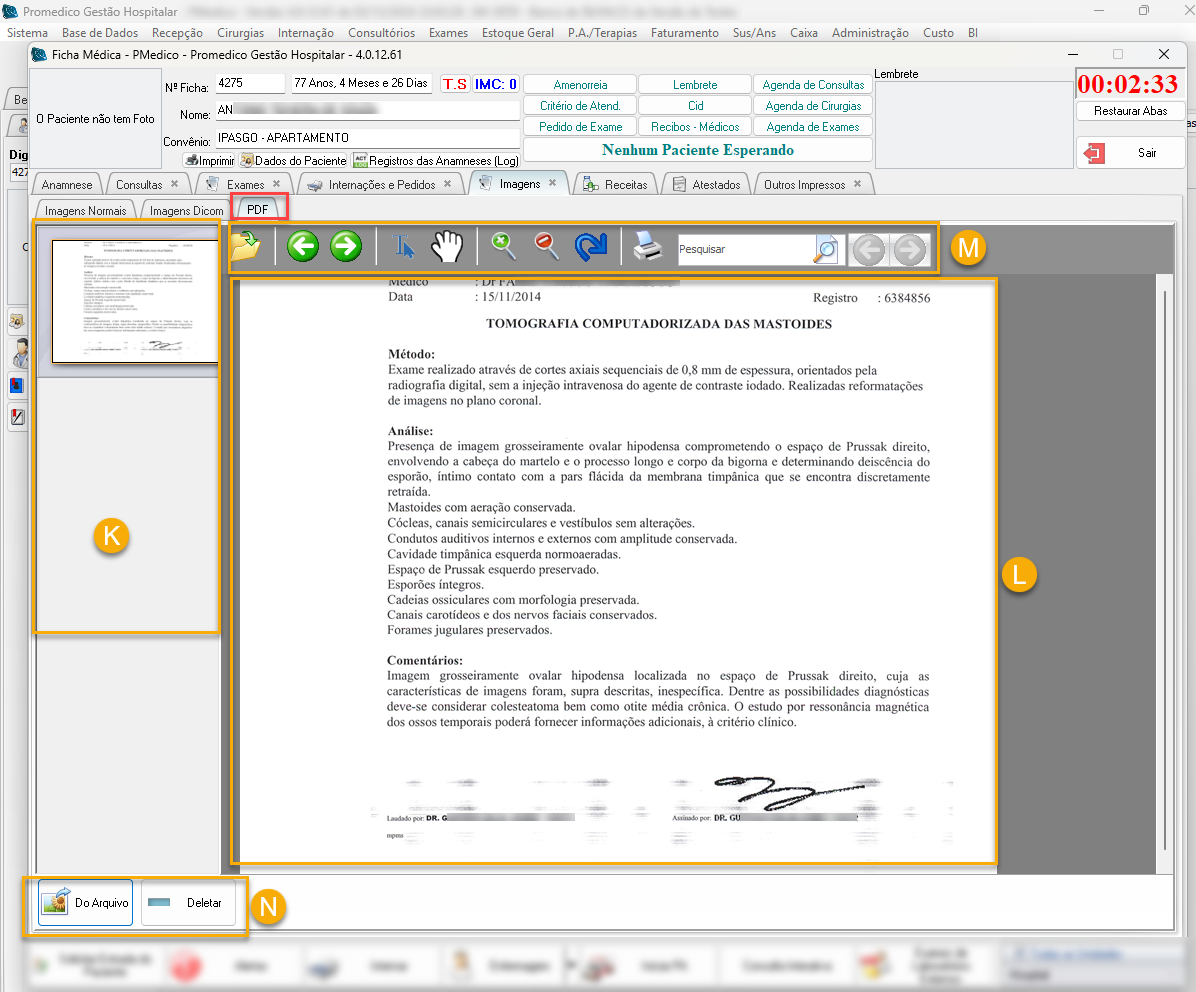Open the Faturamento menu
1196x992 pixels.
(684, 33)
